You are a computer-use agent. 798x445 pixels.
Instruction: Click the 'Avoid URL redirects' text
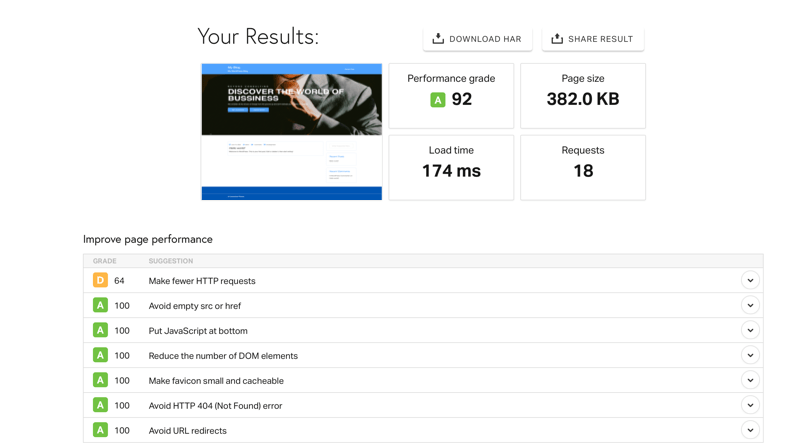188,431
